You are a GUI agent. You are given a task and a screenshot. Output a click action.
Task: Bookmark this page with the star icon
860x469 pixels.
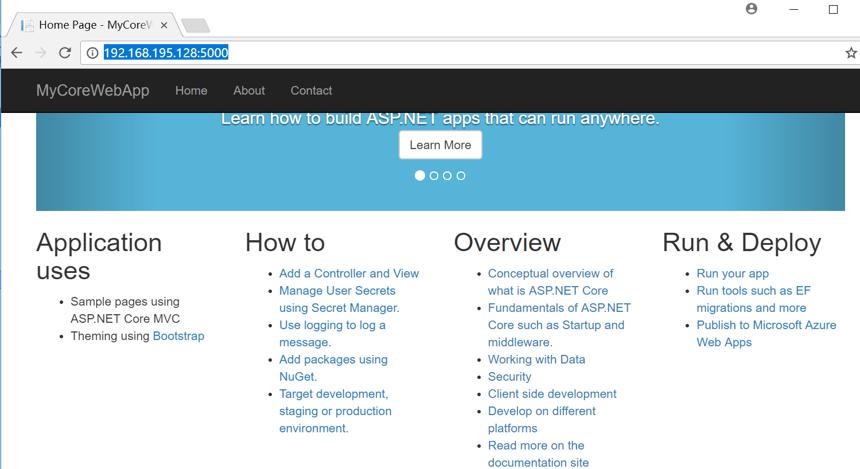coord(851,53)
